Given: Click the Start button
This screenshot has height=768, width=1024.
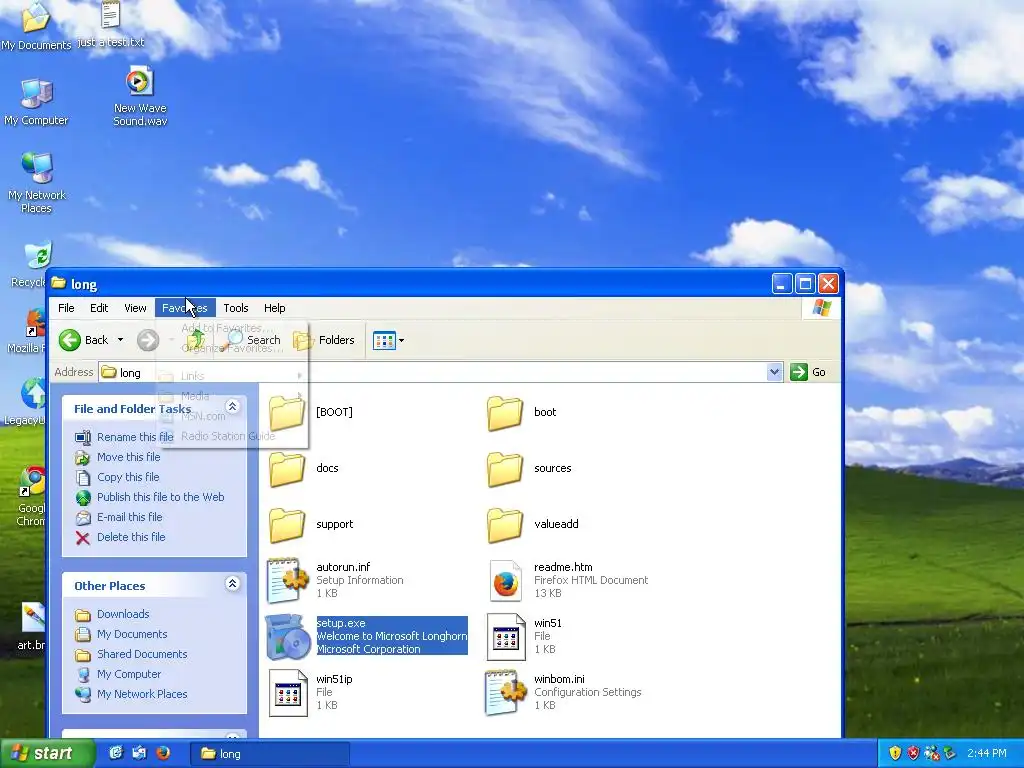Looking at the screenshot, I should pos(47,754).
